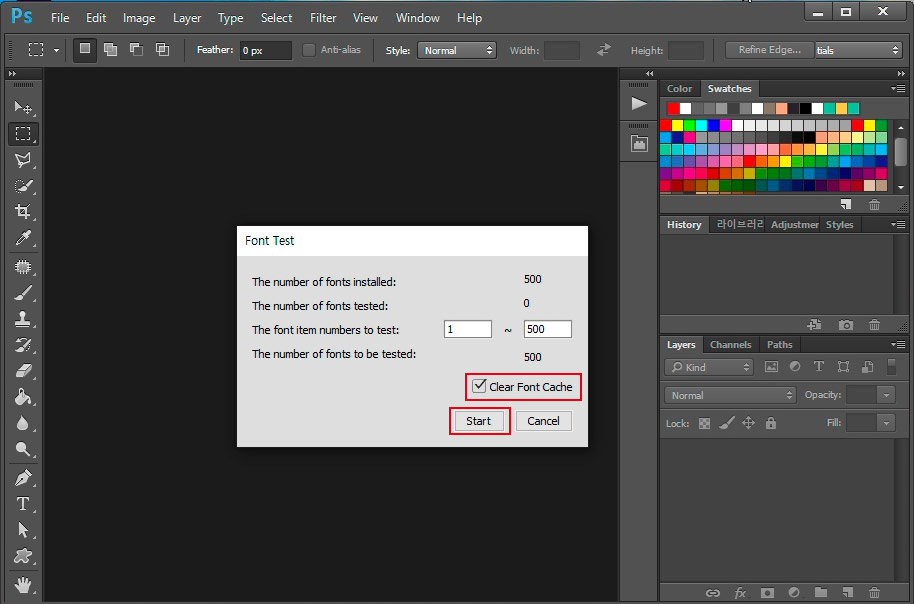This screenshot has width=914, height=604.
Task: Switch to the Channels tab
Action: (x=730, y=345)
